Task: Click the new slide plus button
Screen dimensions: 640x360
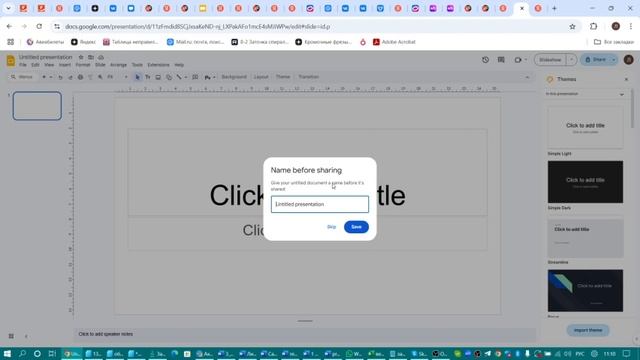Action: [44, 77]
